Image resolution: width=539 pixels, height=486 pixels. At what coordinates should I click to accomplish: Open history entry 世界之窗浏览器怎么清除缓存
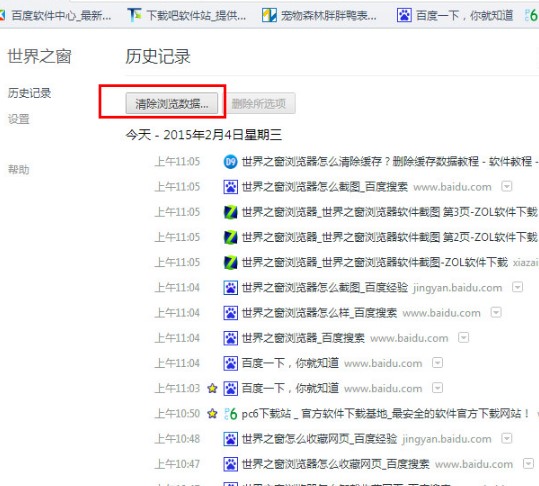pos(390,162)
